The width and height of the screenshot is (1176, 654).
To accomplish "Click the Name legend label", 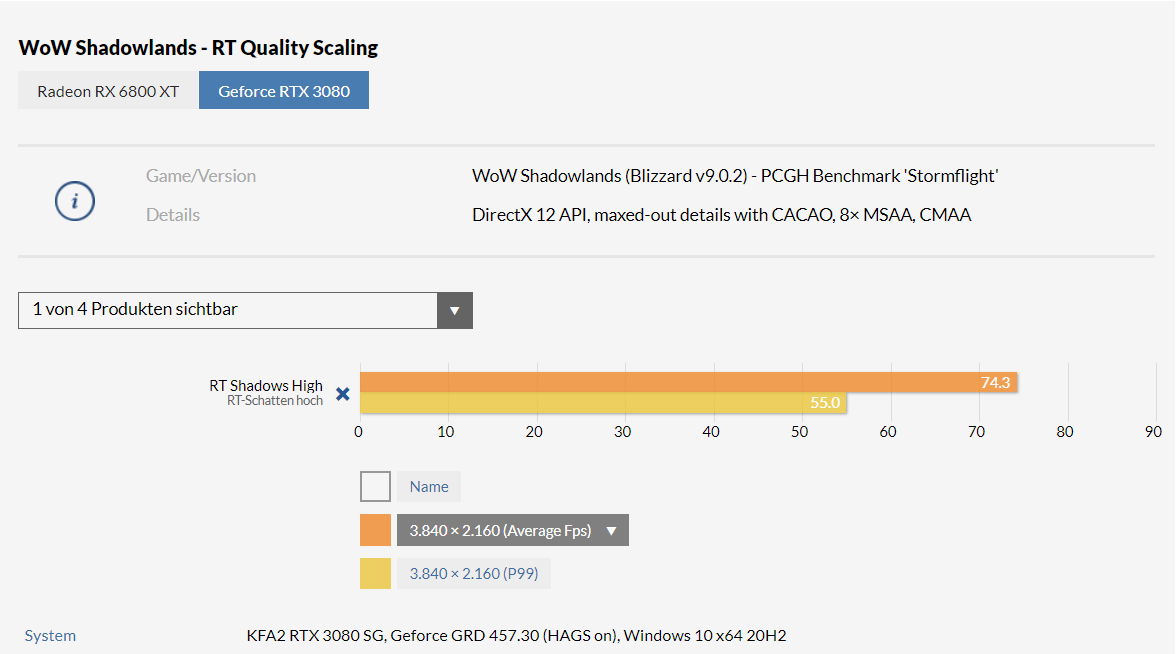I will 429,486.
